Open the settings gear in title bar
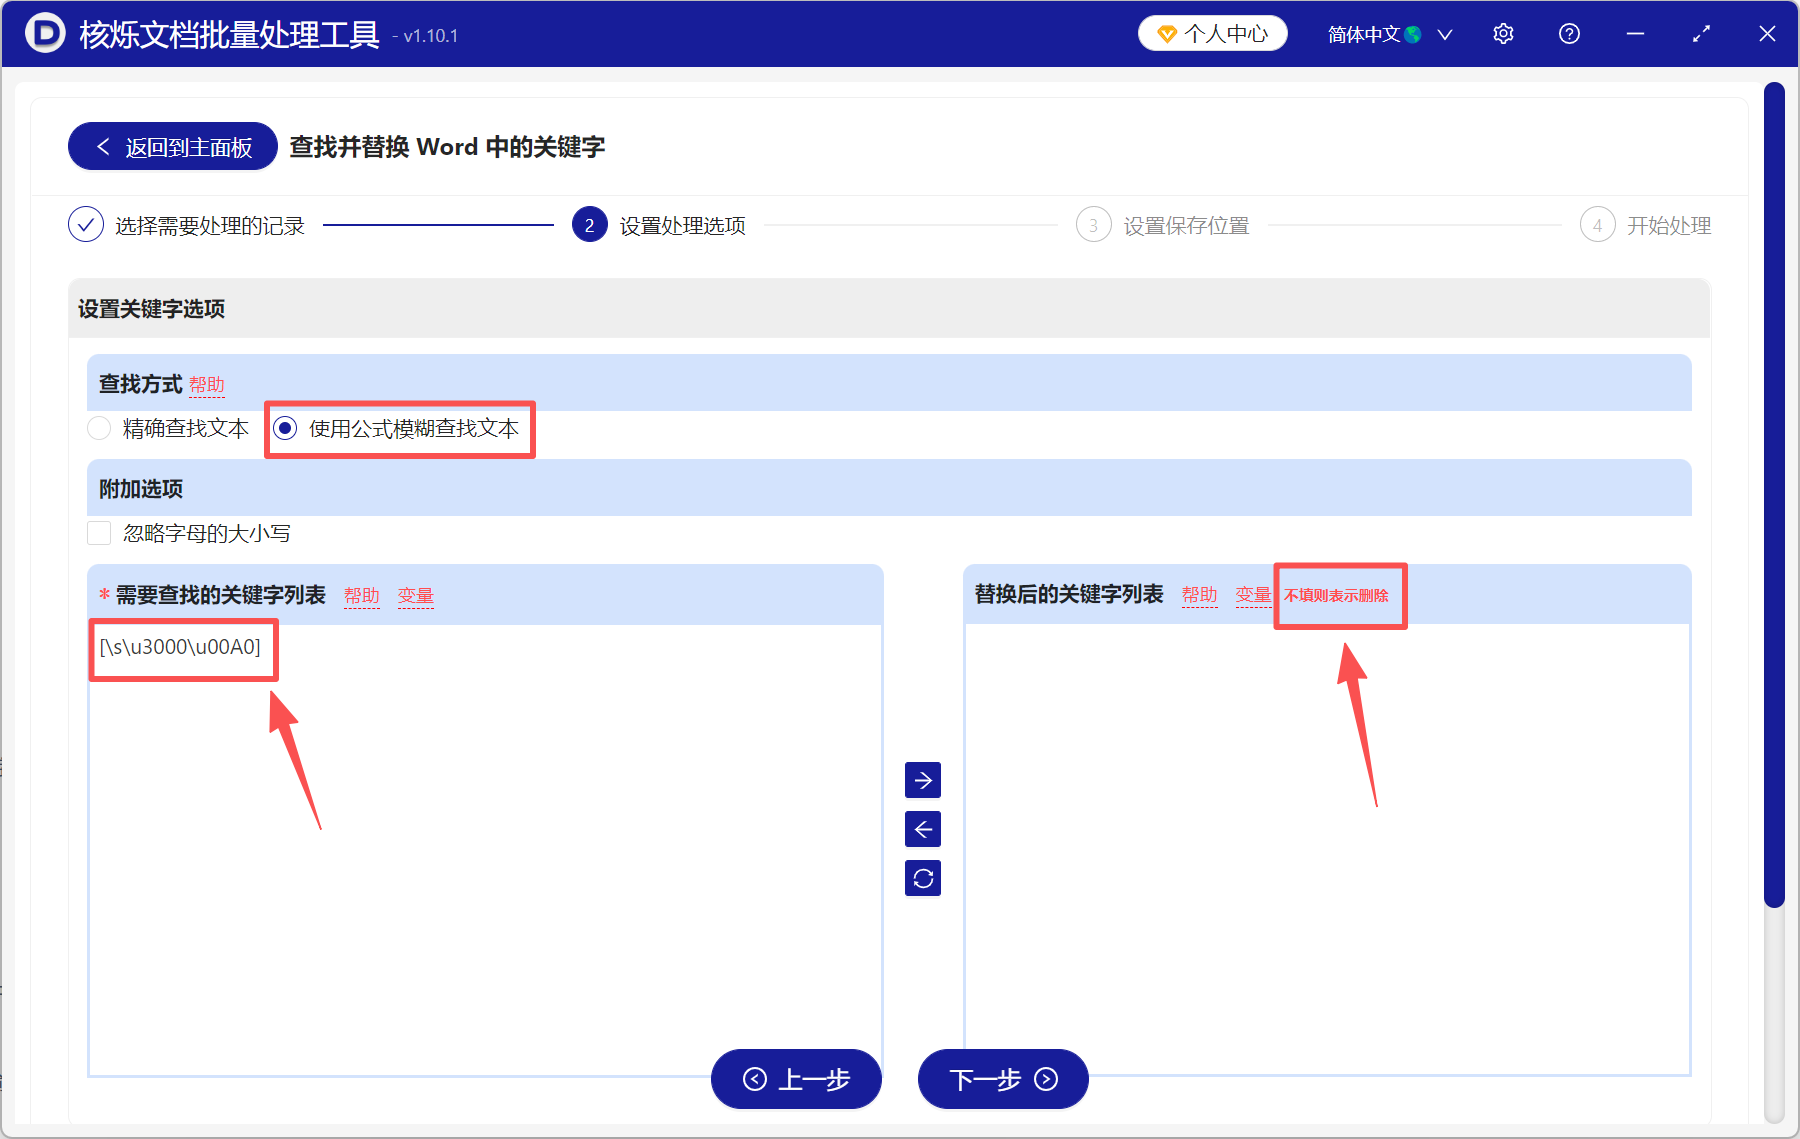The height and width of the screenshot is (1139, 1800). pyautogui.click(x=1503, y=33)
